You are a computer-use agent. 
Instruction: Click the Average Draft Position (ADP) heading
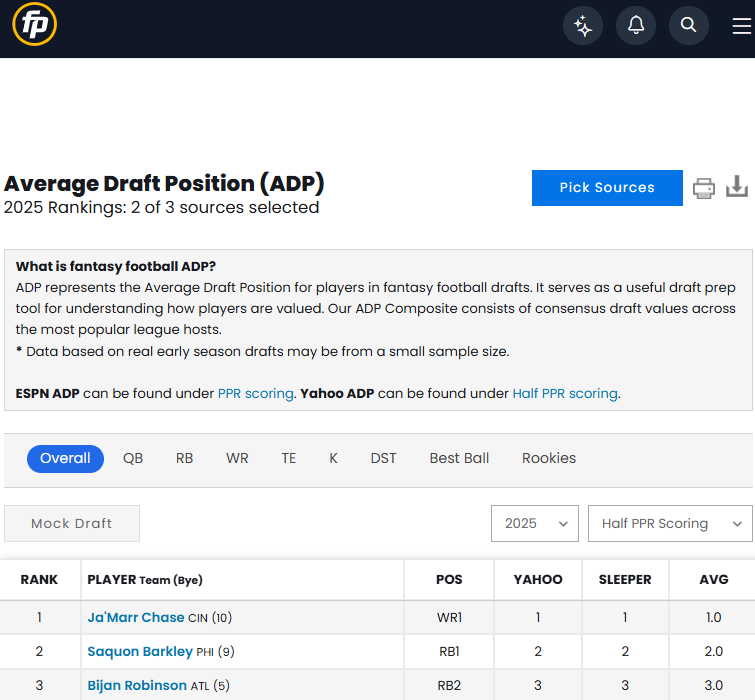pos(164,183)
